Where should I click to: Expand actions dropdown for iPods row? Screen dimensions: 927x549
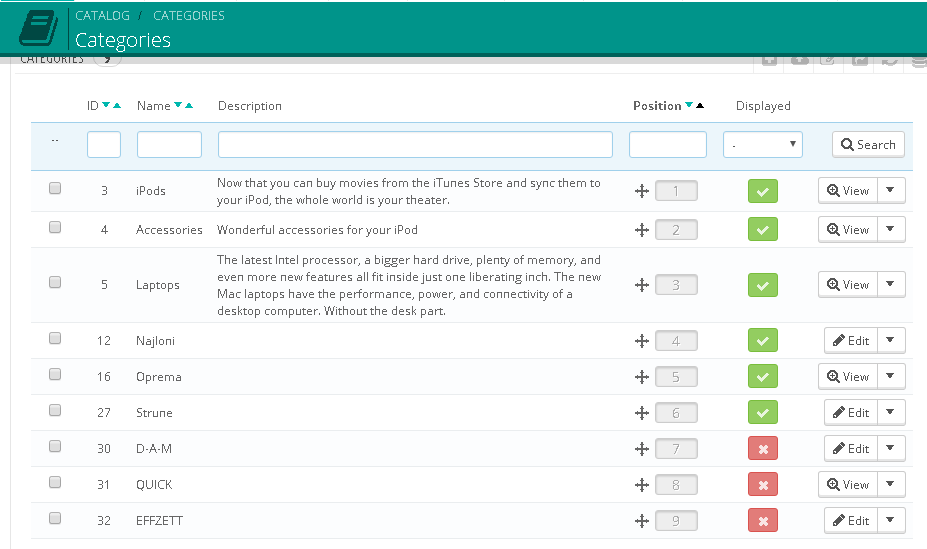click(891, 190)
